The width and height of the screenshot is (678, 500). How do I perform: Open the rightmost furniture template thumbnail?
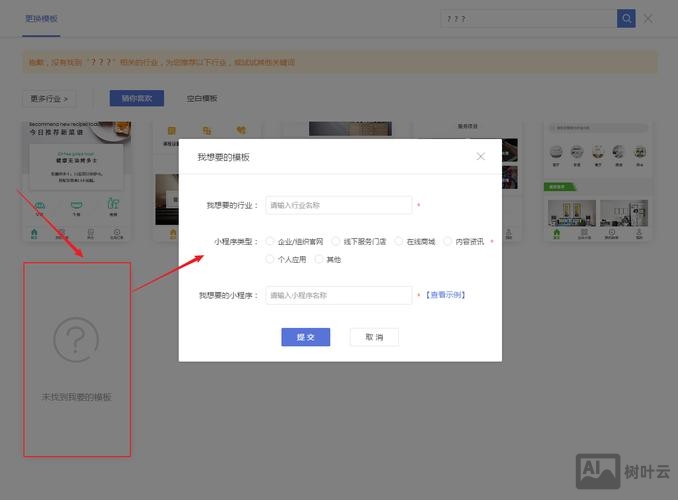pos(598,181)
